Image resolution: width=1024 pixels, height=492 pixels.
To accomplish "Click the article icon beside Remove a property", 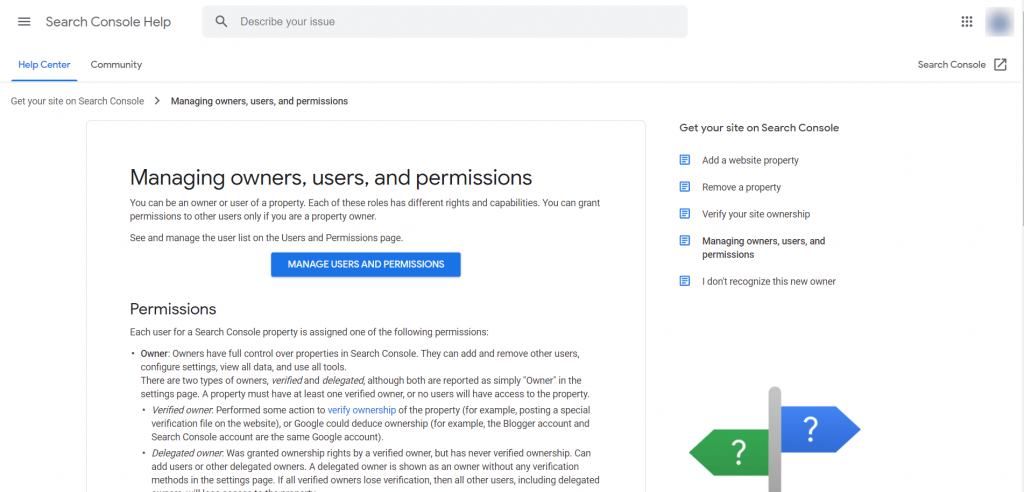I will click(x=684, y=187).
